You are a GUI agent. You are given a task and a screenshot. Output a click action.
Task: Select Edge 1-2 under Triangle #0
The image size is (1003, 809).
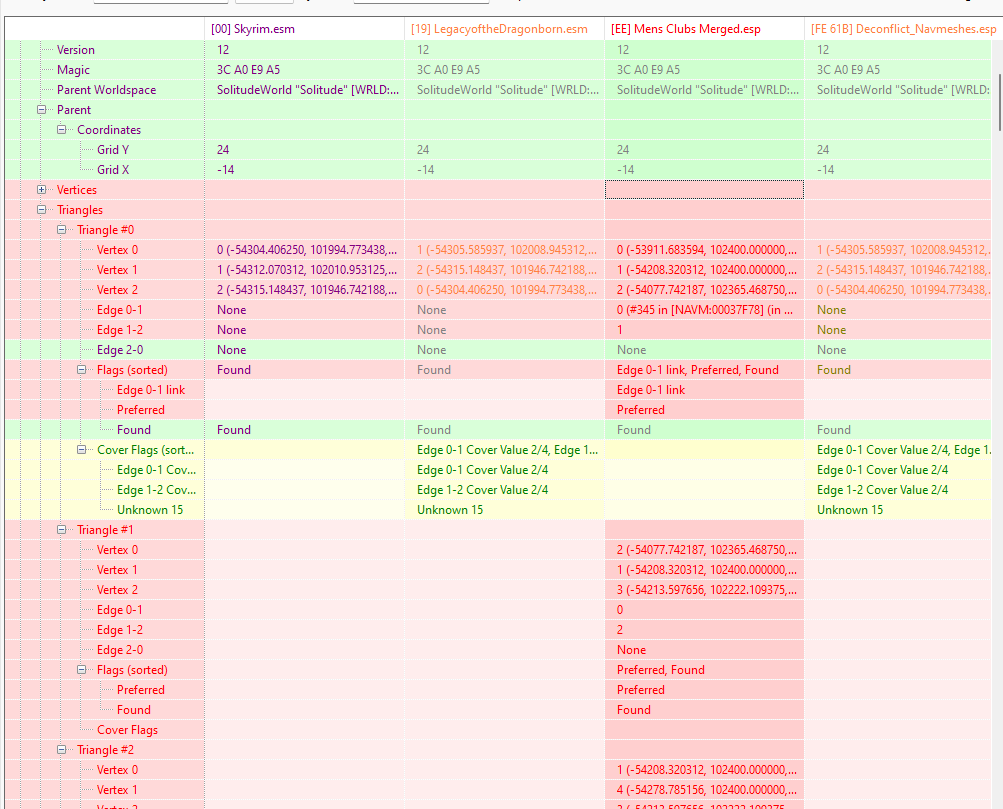click(120, 330)
